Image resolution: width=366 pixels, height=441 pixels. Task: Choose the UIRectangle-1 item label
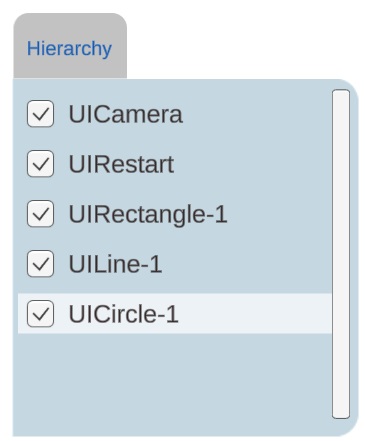[x=148, y=214]
